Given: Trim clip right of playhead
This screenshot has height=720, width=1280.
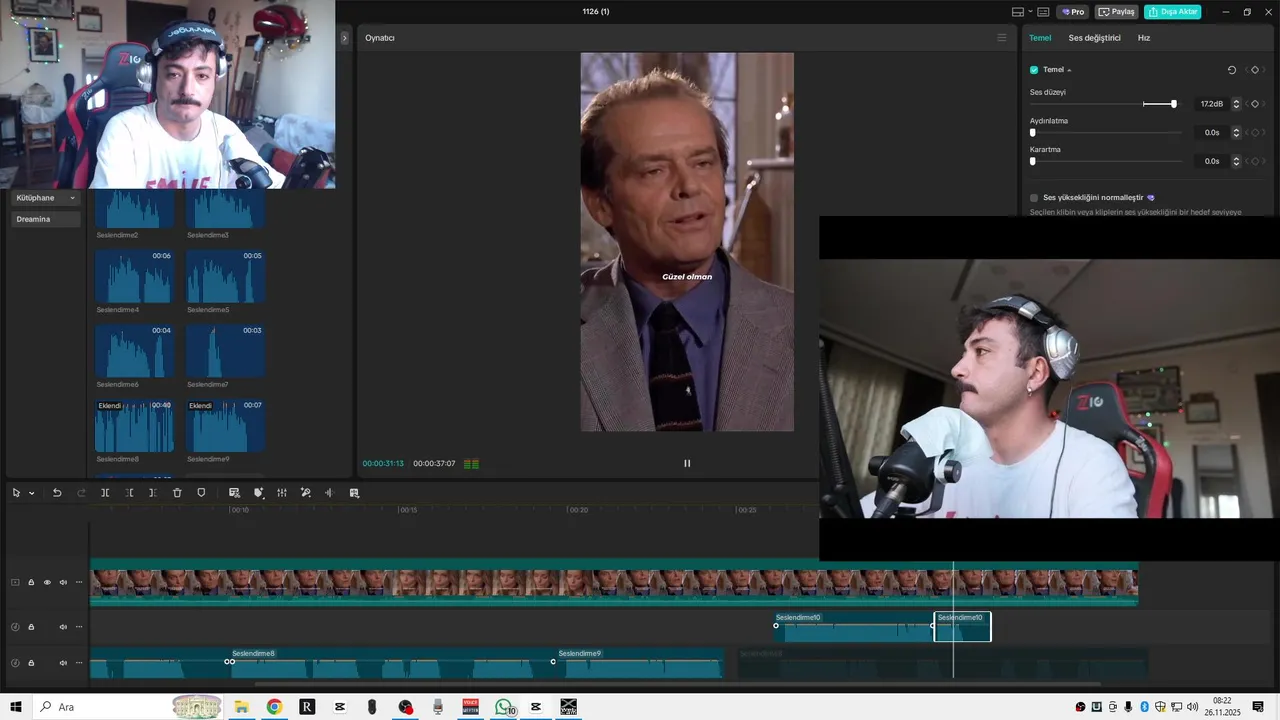Looking at the screenshot, I should [x=152, y=493].
